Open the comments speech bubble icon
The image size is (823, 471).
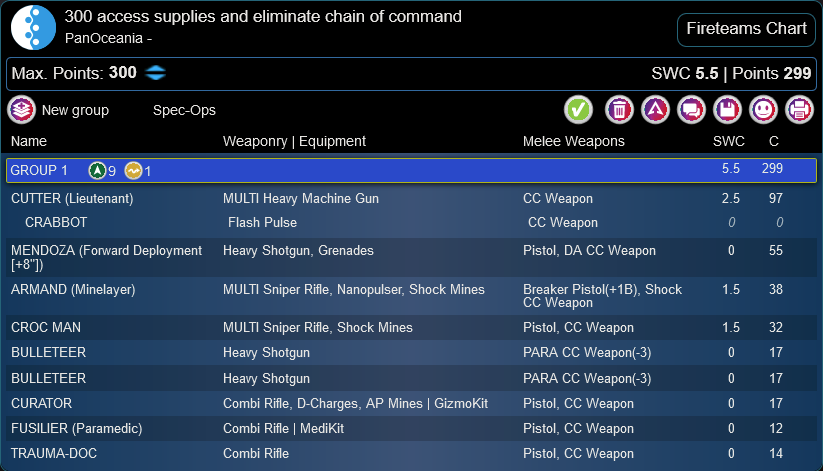[x=691, y=110]
